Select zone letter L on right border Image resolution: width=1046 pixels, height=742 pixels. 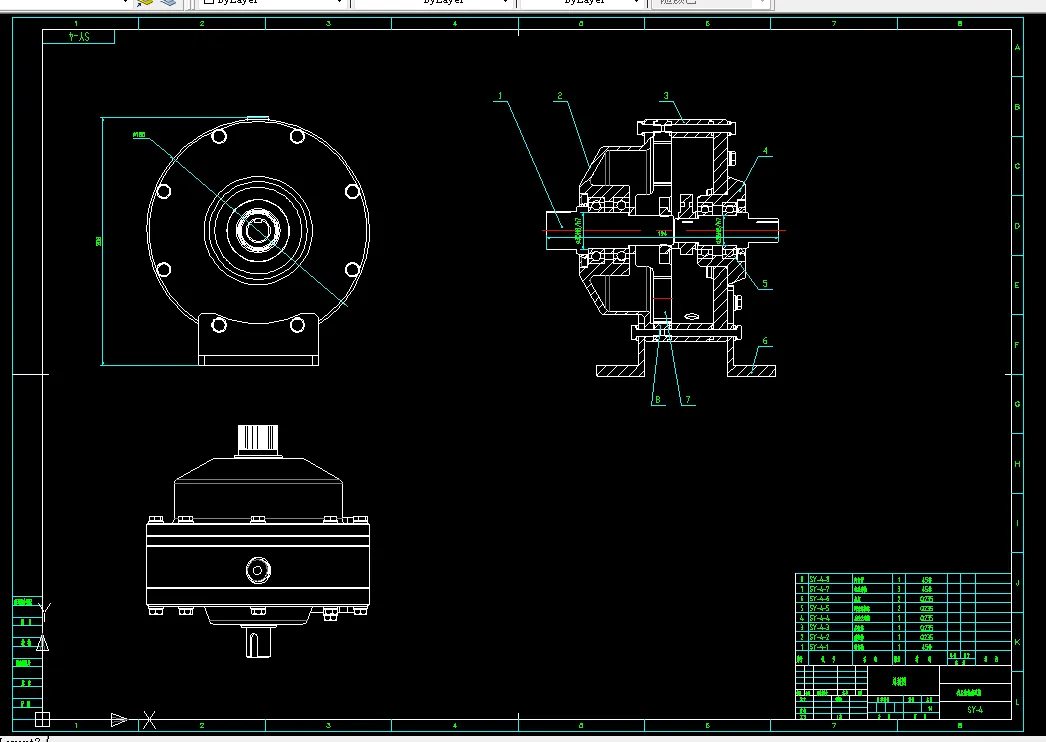coord(1017,702)
